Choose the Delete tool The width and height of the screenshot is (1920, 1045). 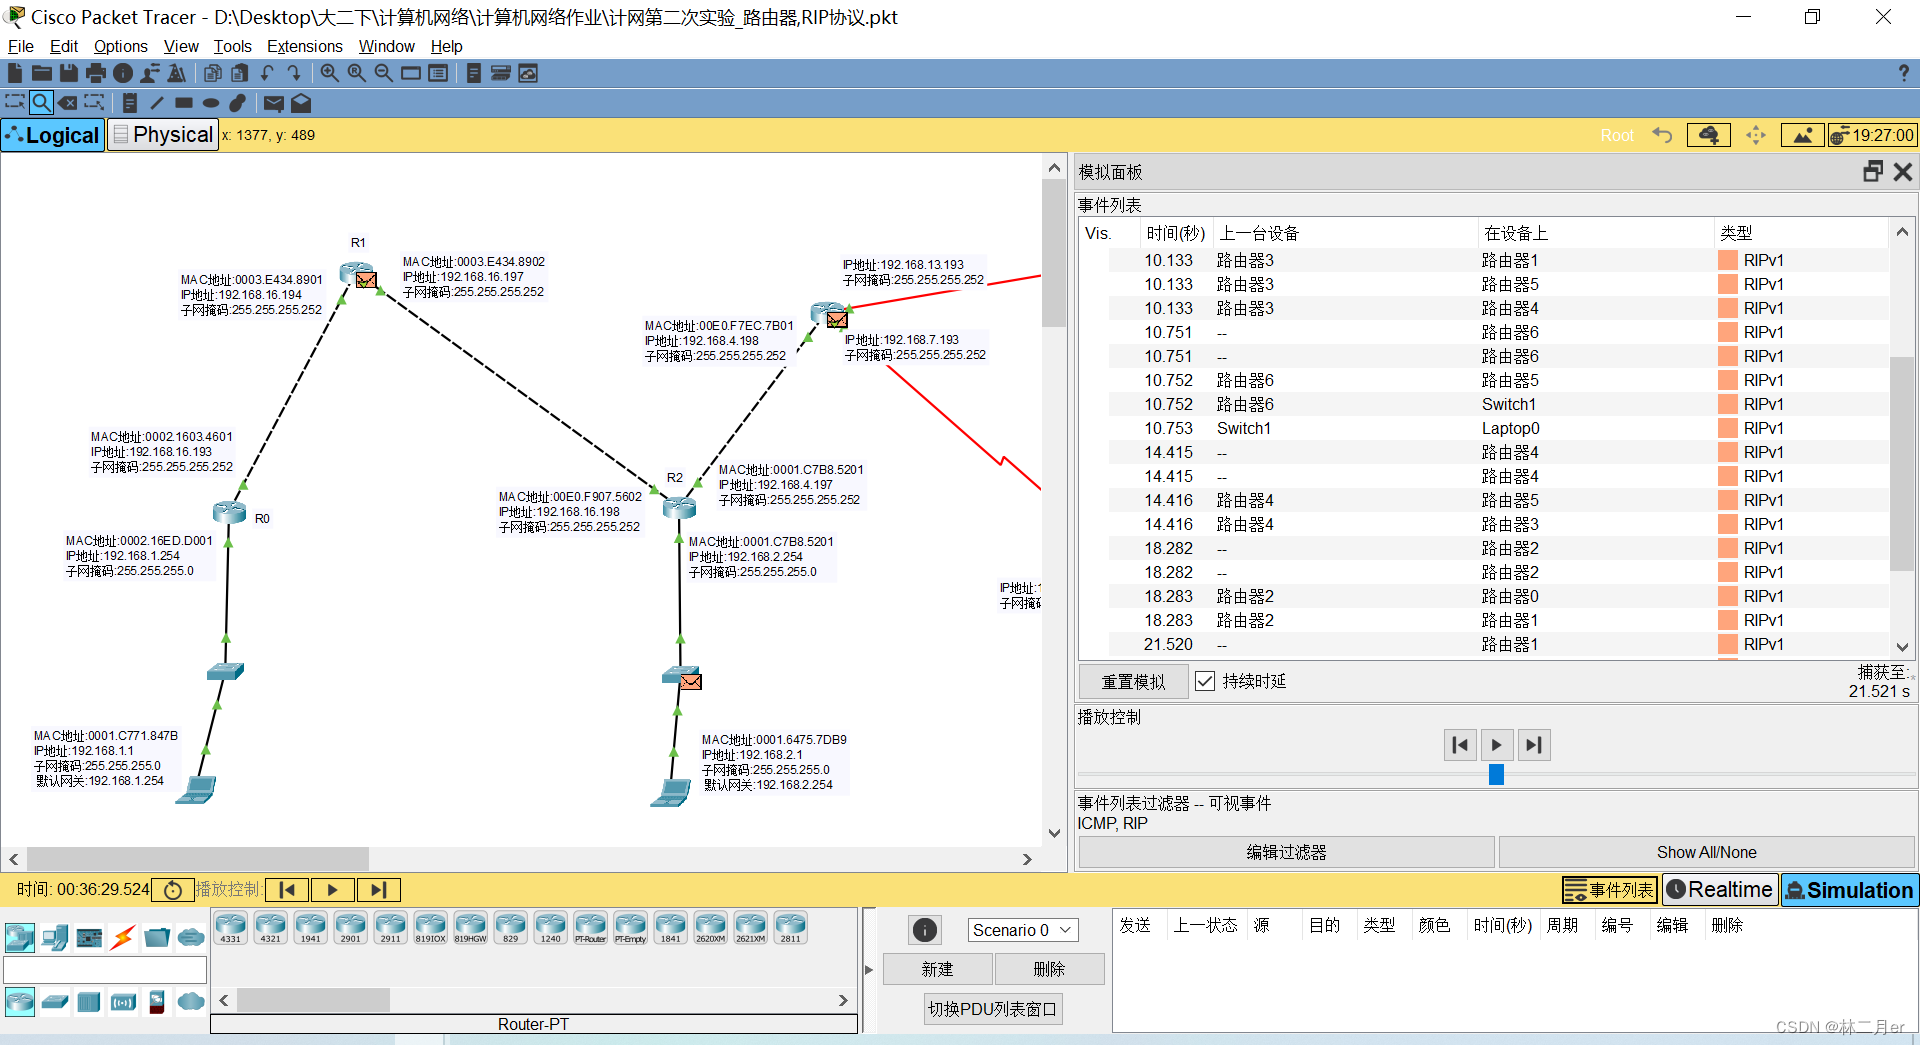click(67, 102)
